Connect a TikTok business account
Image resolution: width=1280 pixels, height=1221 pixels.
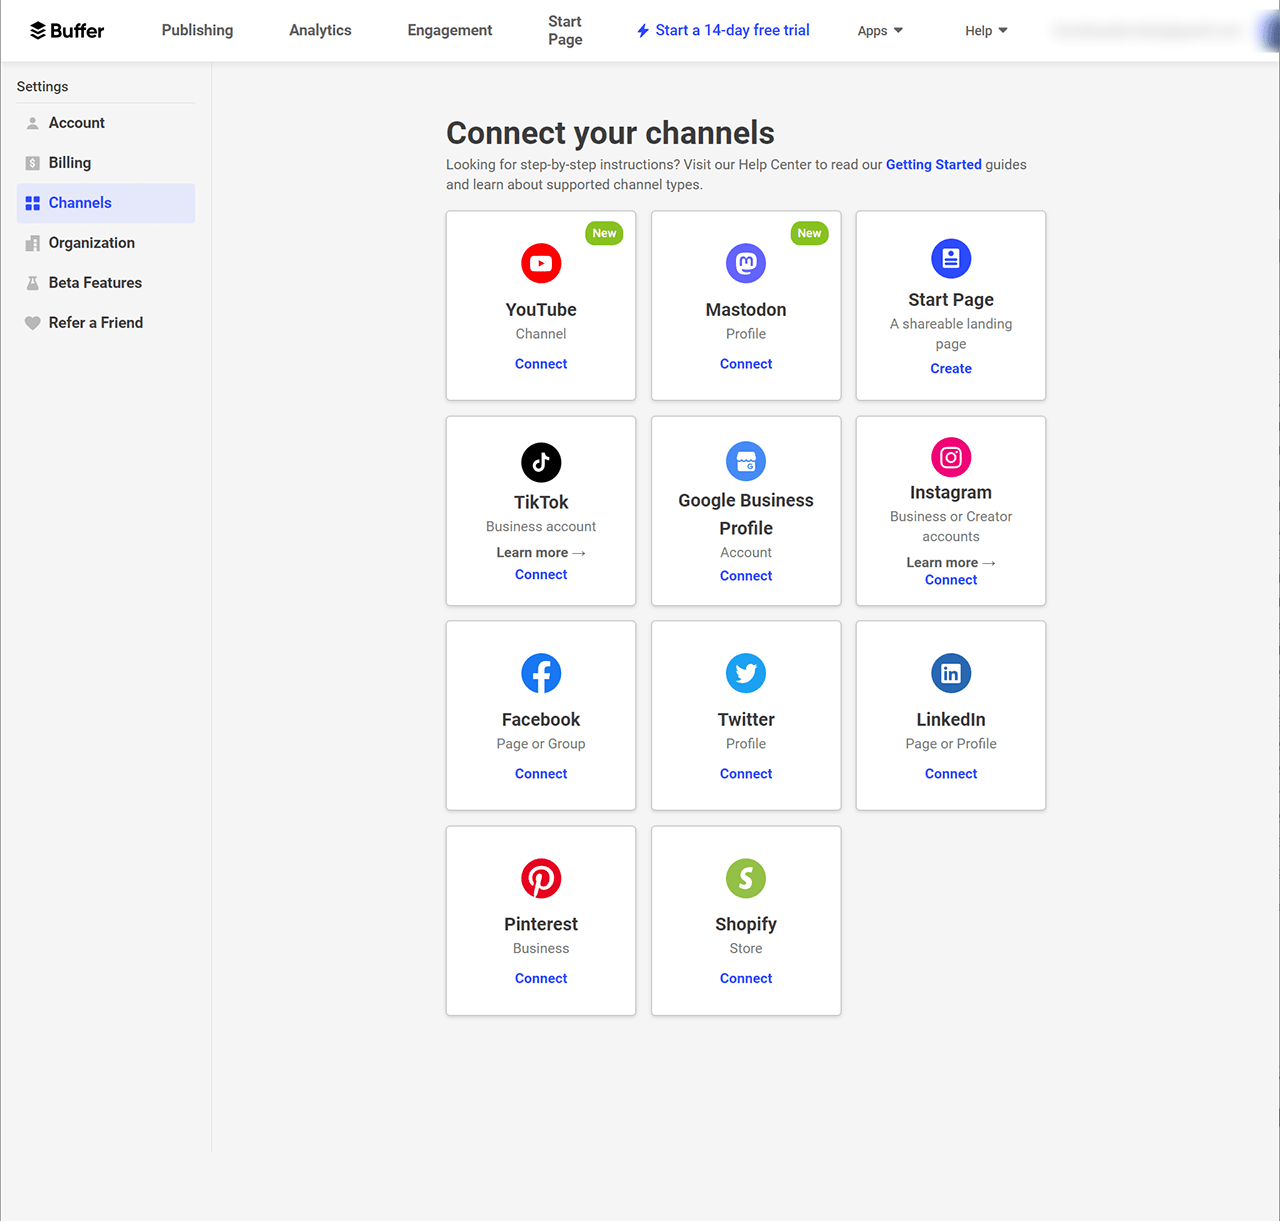541,574
